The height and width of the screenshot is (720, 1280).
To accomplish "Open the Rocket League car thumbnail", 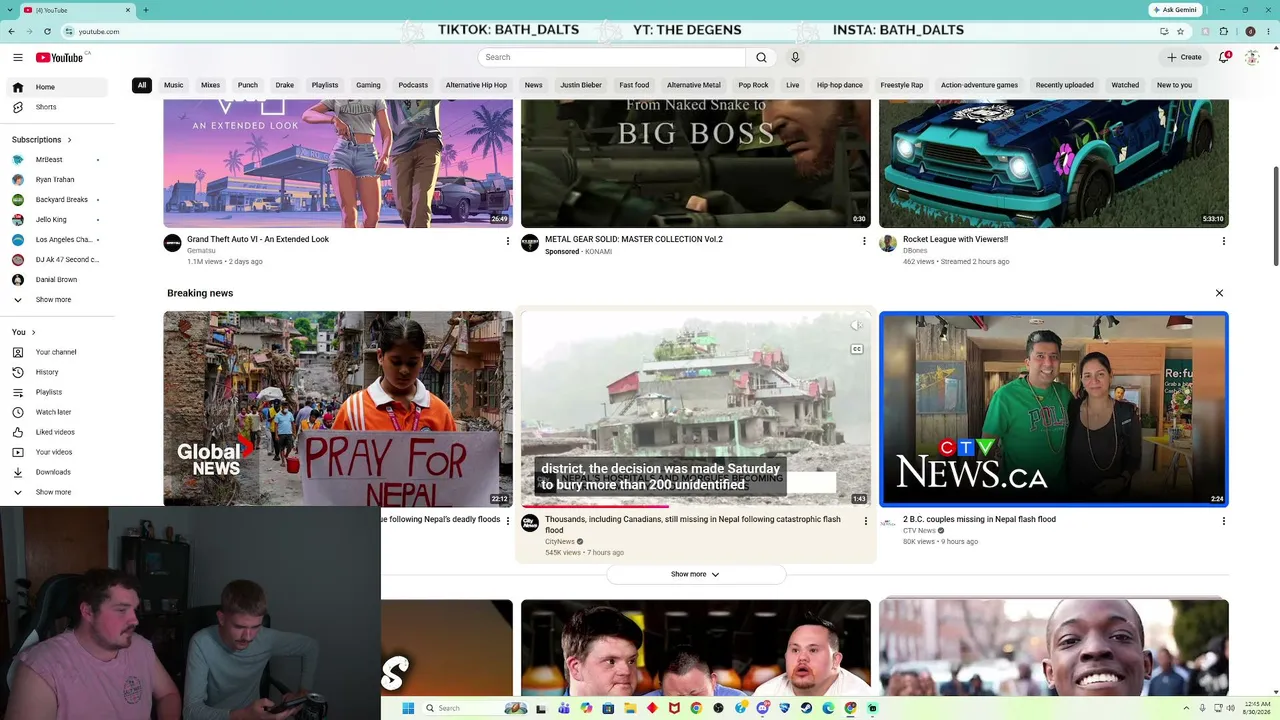I will 1054,163.
